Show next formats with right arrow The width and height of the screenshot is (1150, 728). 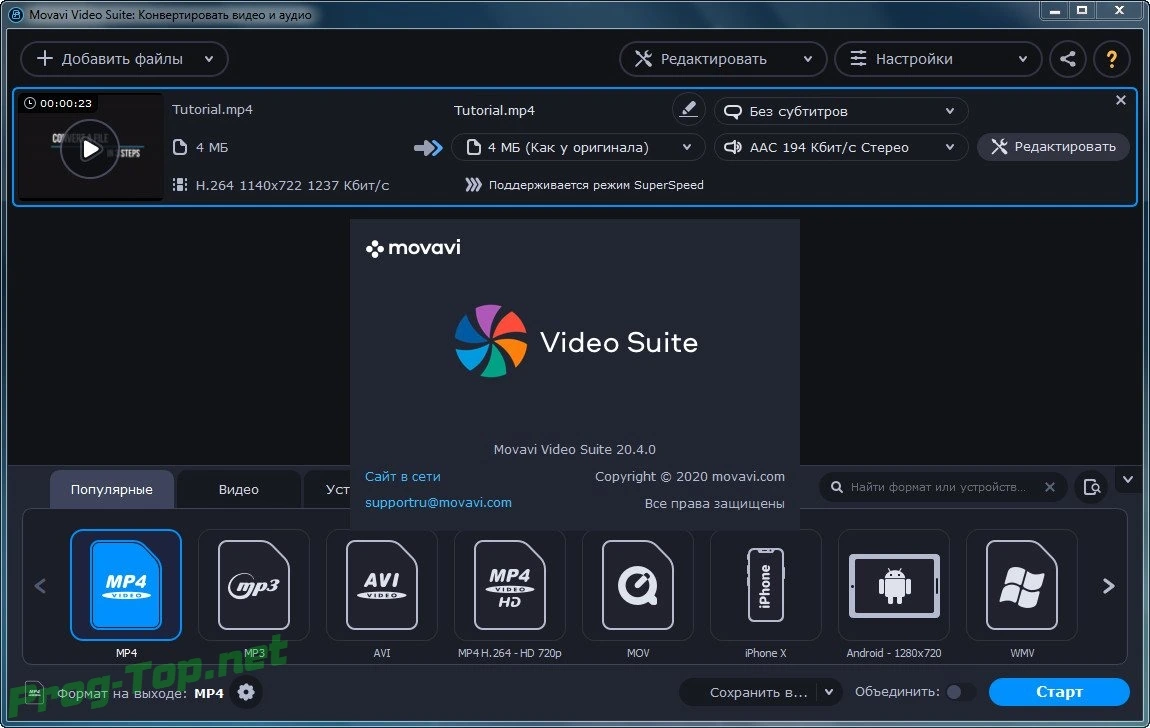point(1109,585)
